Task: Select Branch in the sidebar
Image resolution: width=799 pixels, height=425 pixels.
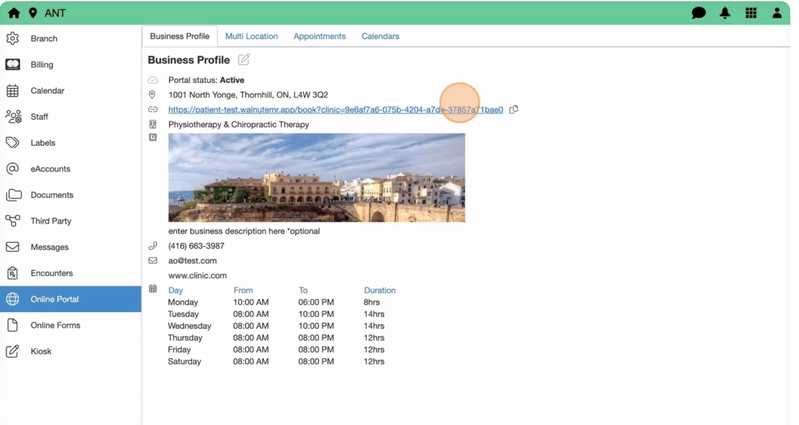Action: (x=44, y=39)
